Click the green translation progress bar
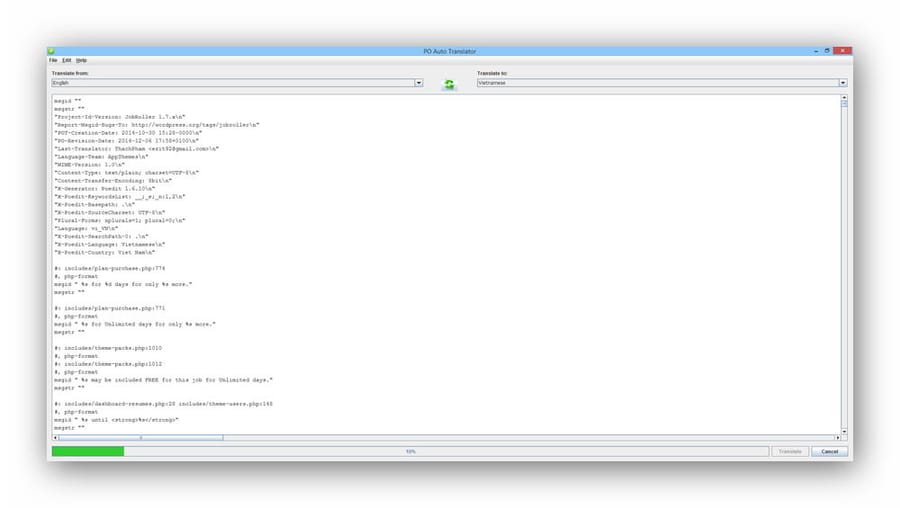 (x=88, y=452)
